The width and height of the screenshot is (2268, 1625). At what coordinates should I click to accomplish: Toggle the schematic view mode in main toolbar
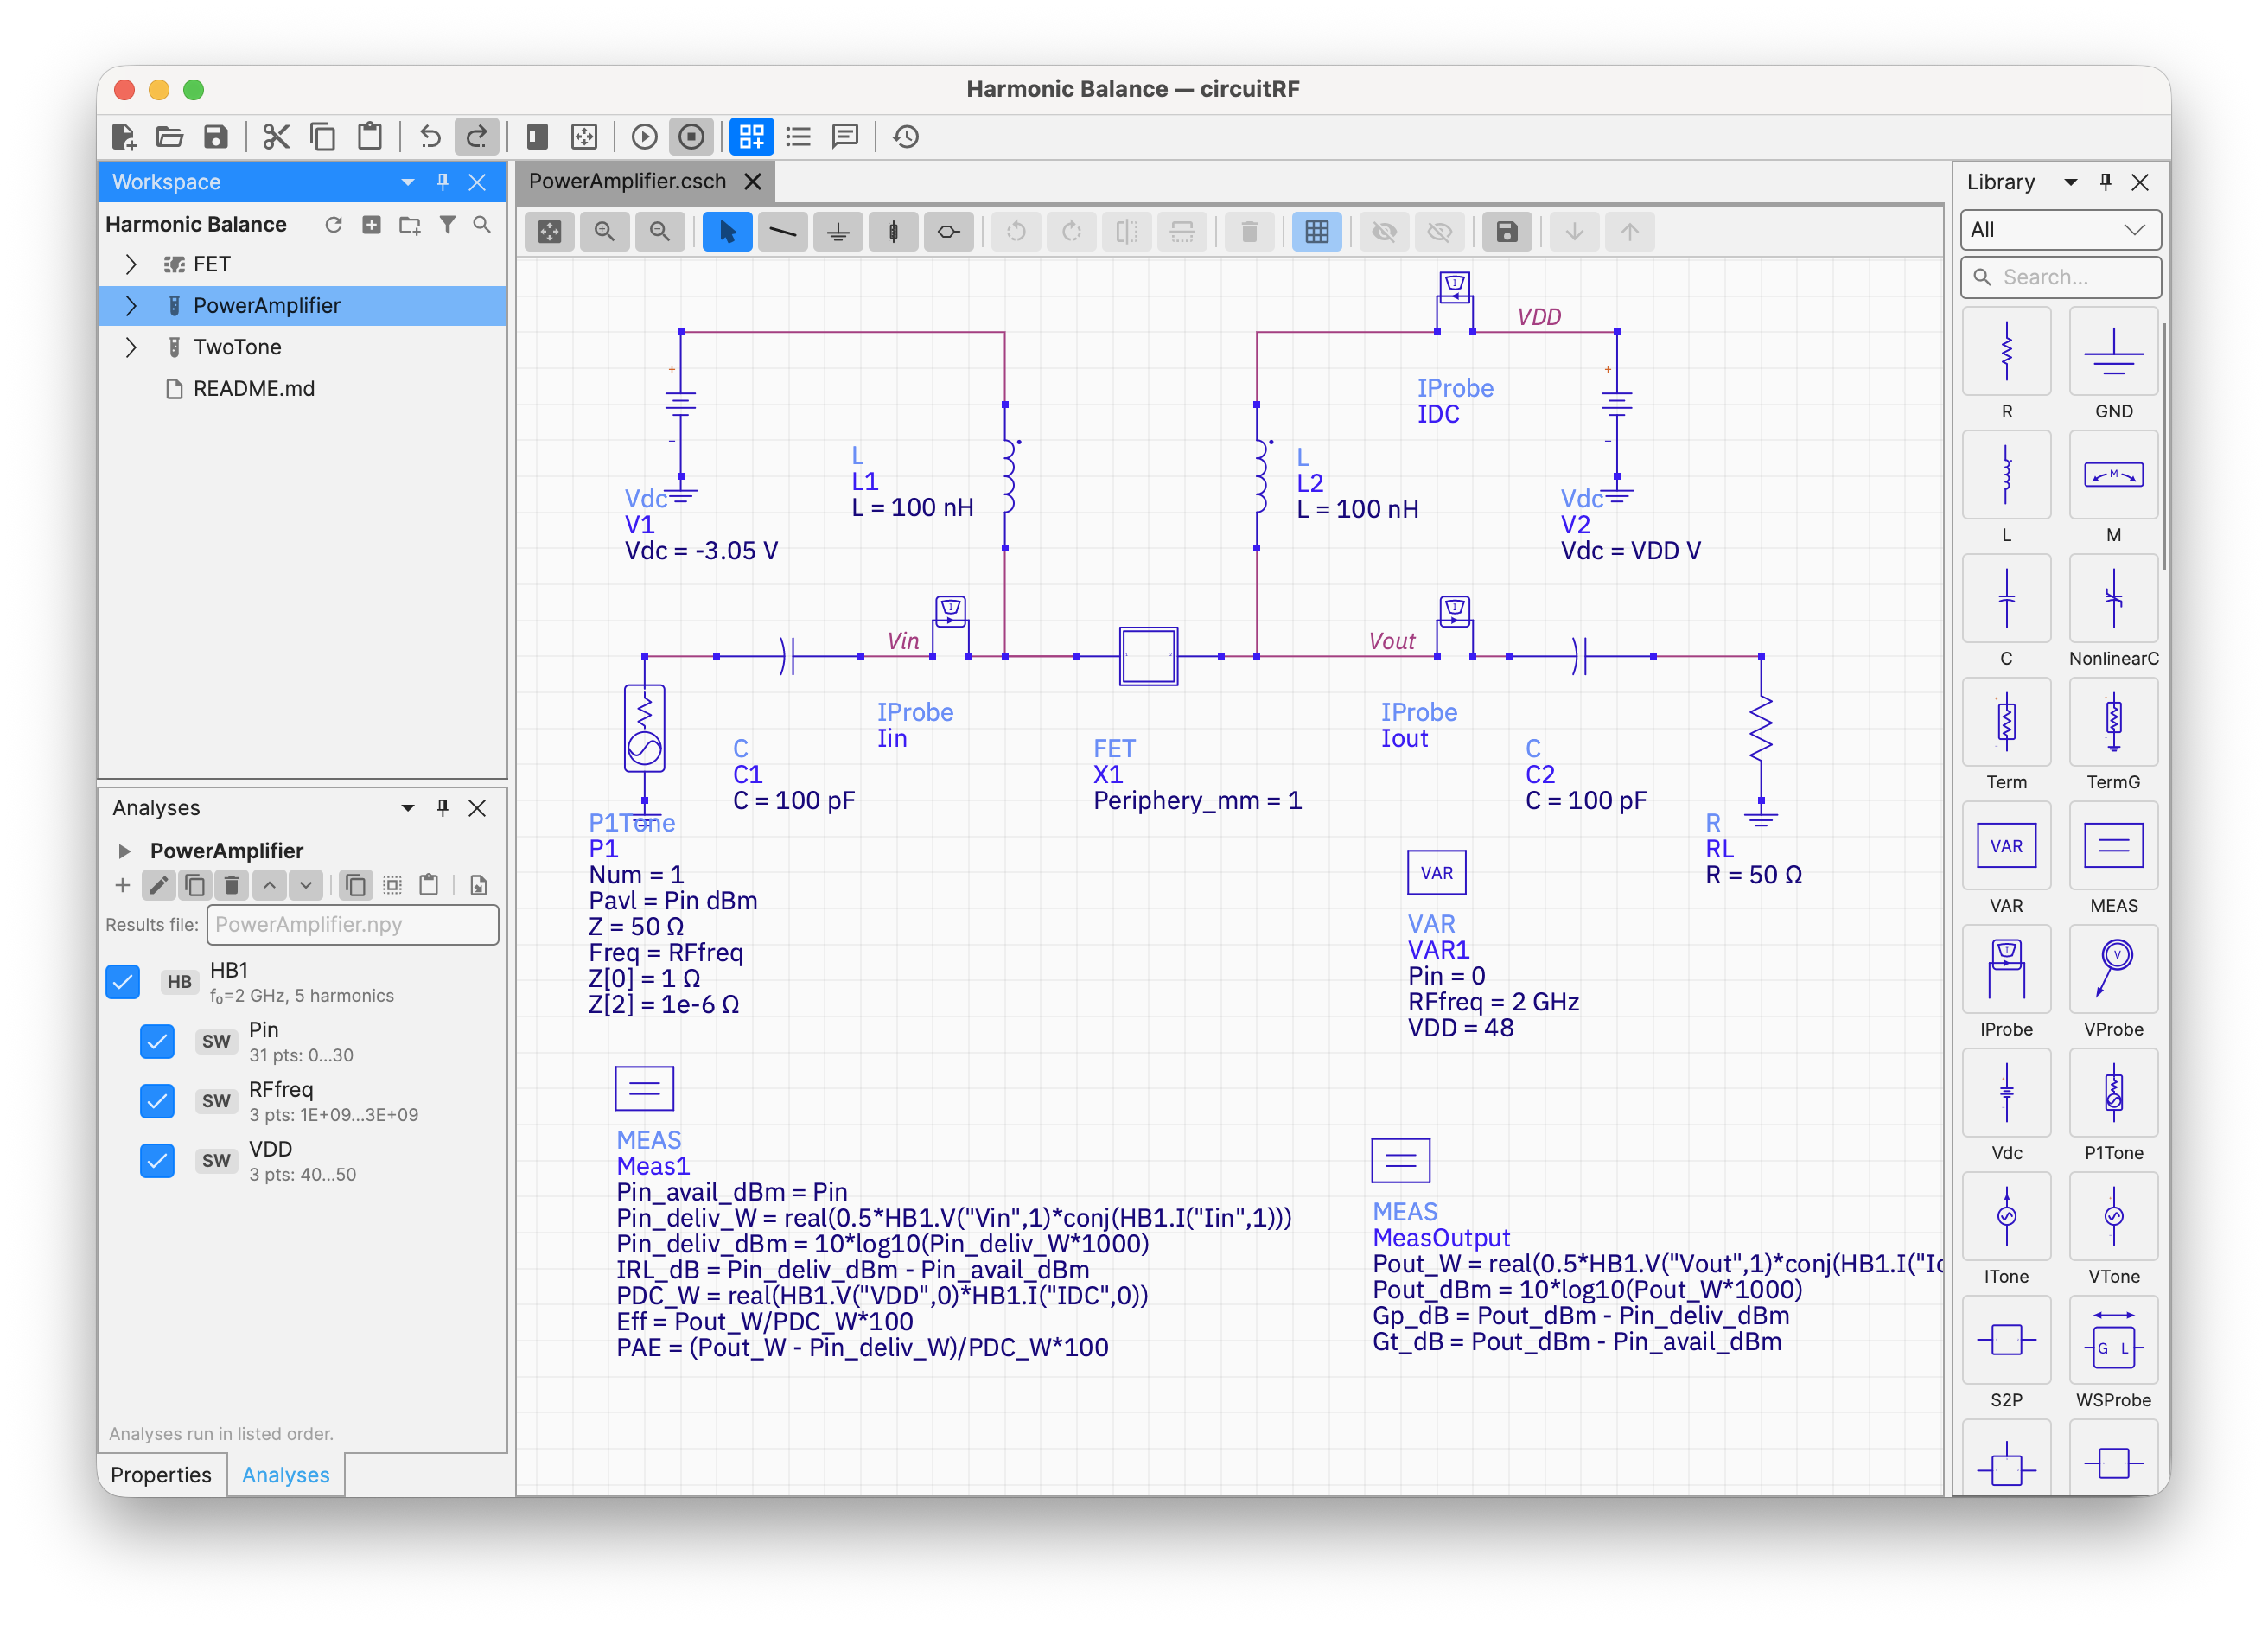(x=752, y=136)
